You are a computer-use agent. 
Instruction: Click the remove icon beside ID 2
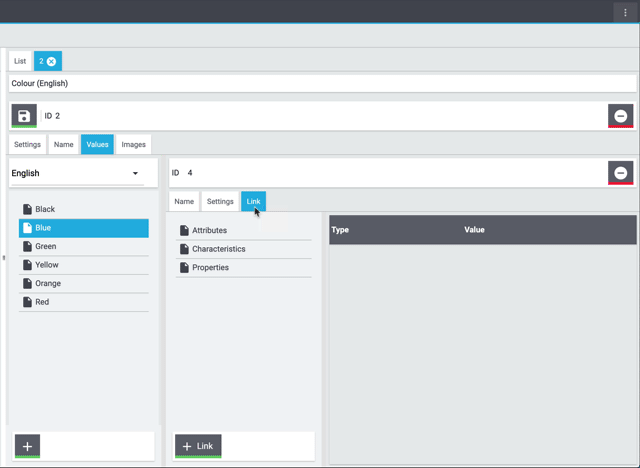pos(620,116)
